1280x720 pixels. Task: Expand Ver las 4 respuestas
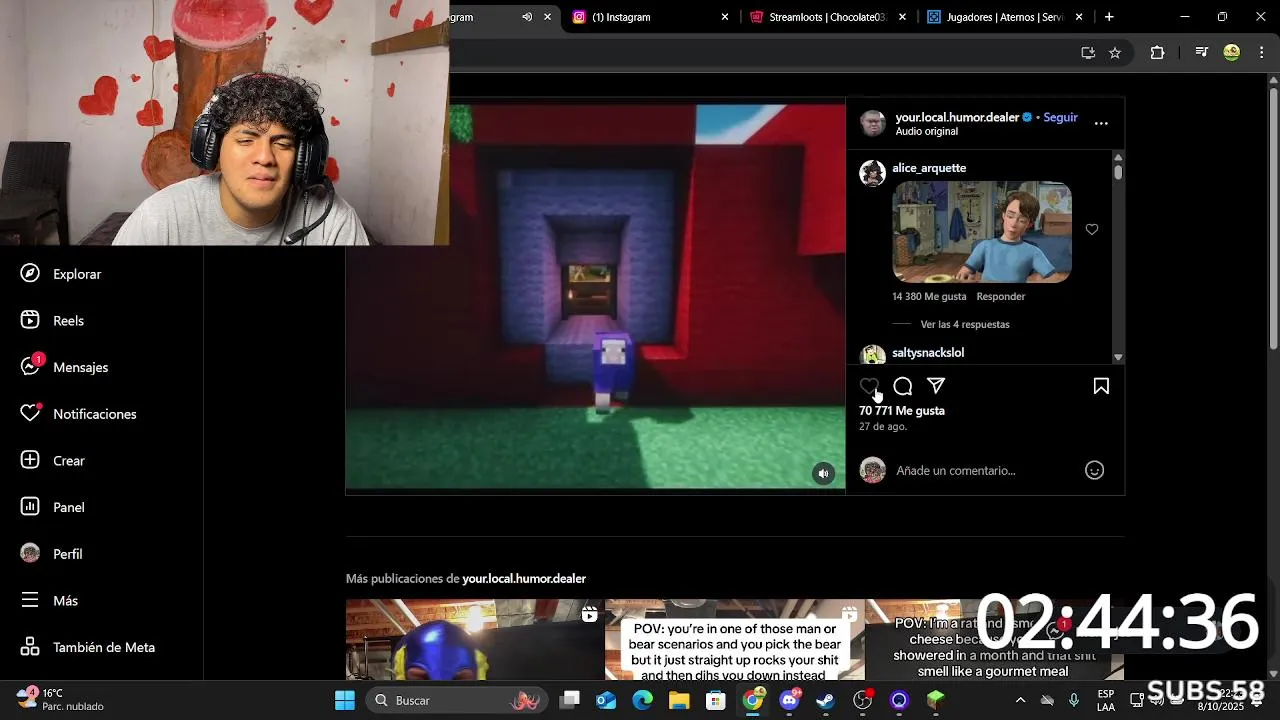pos(965,325)
